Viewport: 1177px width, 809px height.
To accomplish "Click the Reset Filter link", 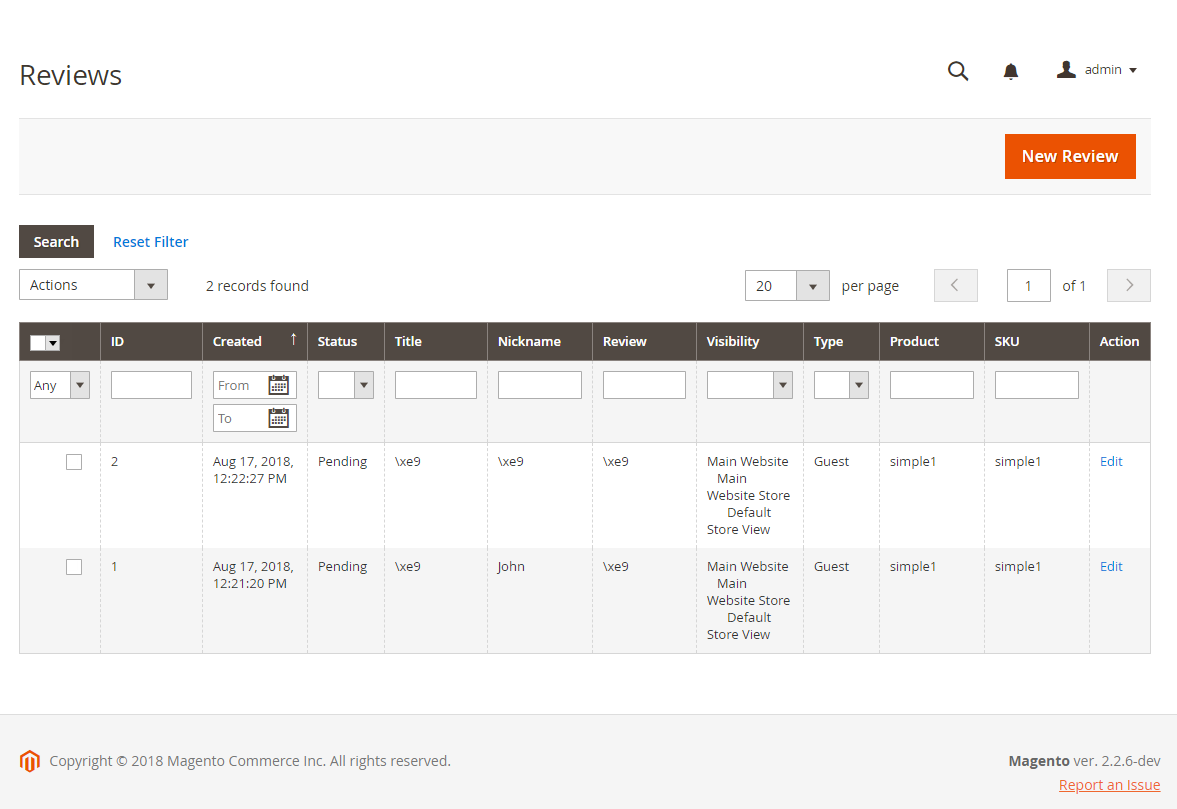I will [150, 241].
